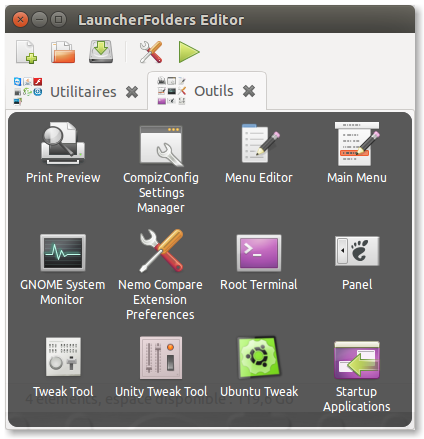Close the Utilitaires tab
The image size is (424, 439).
point(132,92)
